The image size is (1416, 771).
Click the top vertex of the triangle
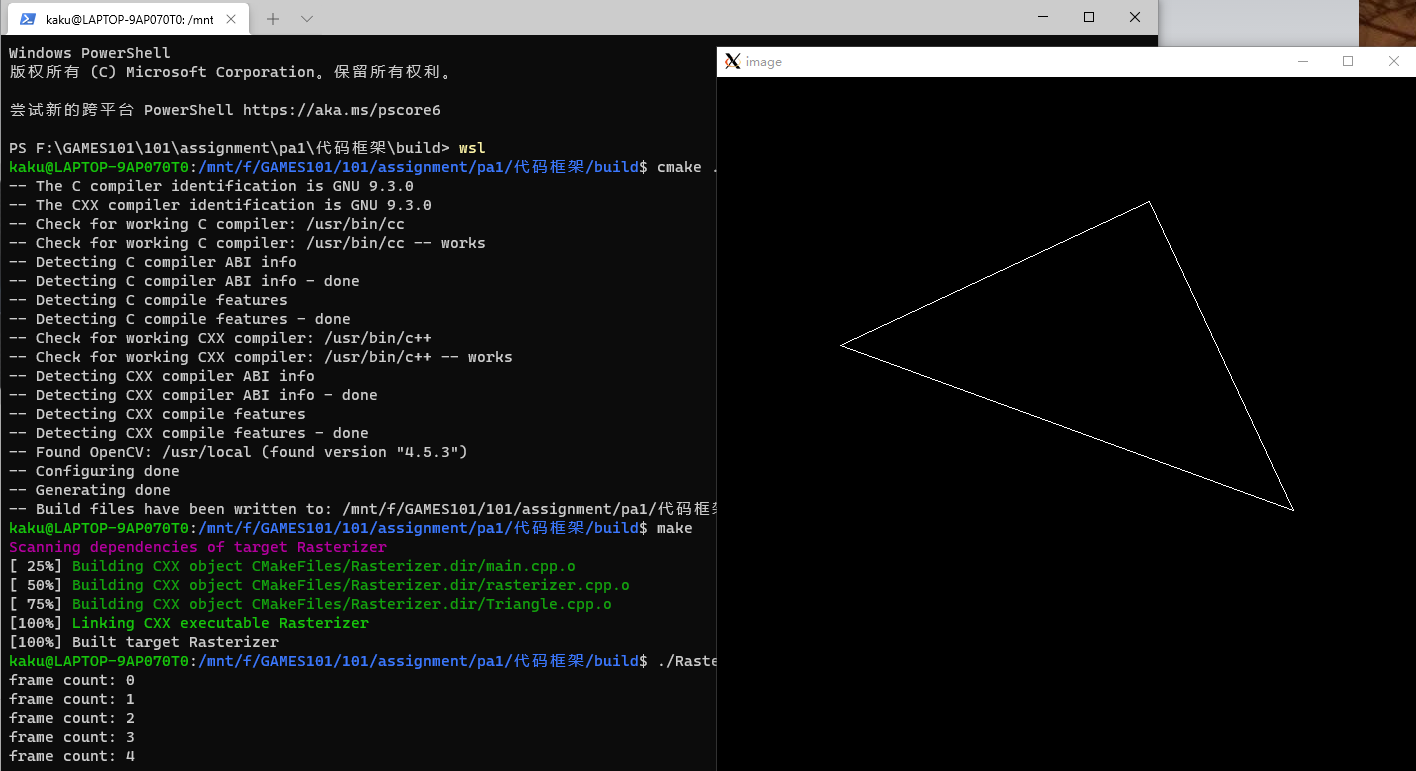(1149, 202)
